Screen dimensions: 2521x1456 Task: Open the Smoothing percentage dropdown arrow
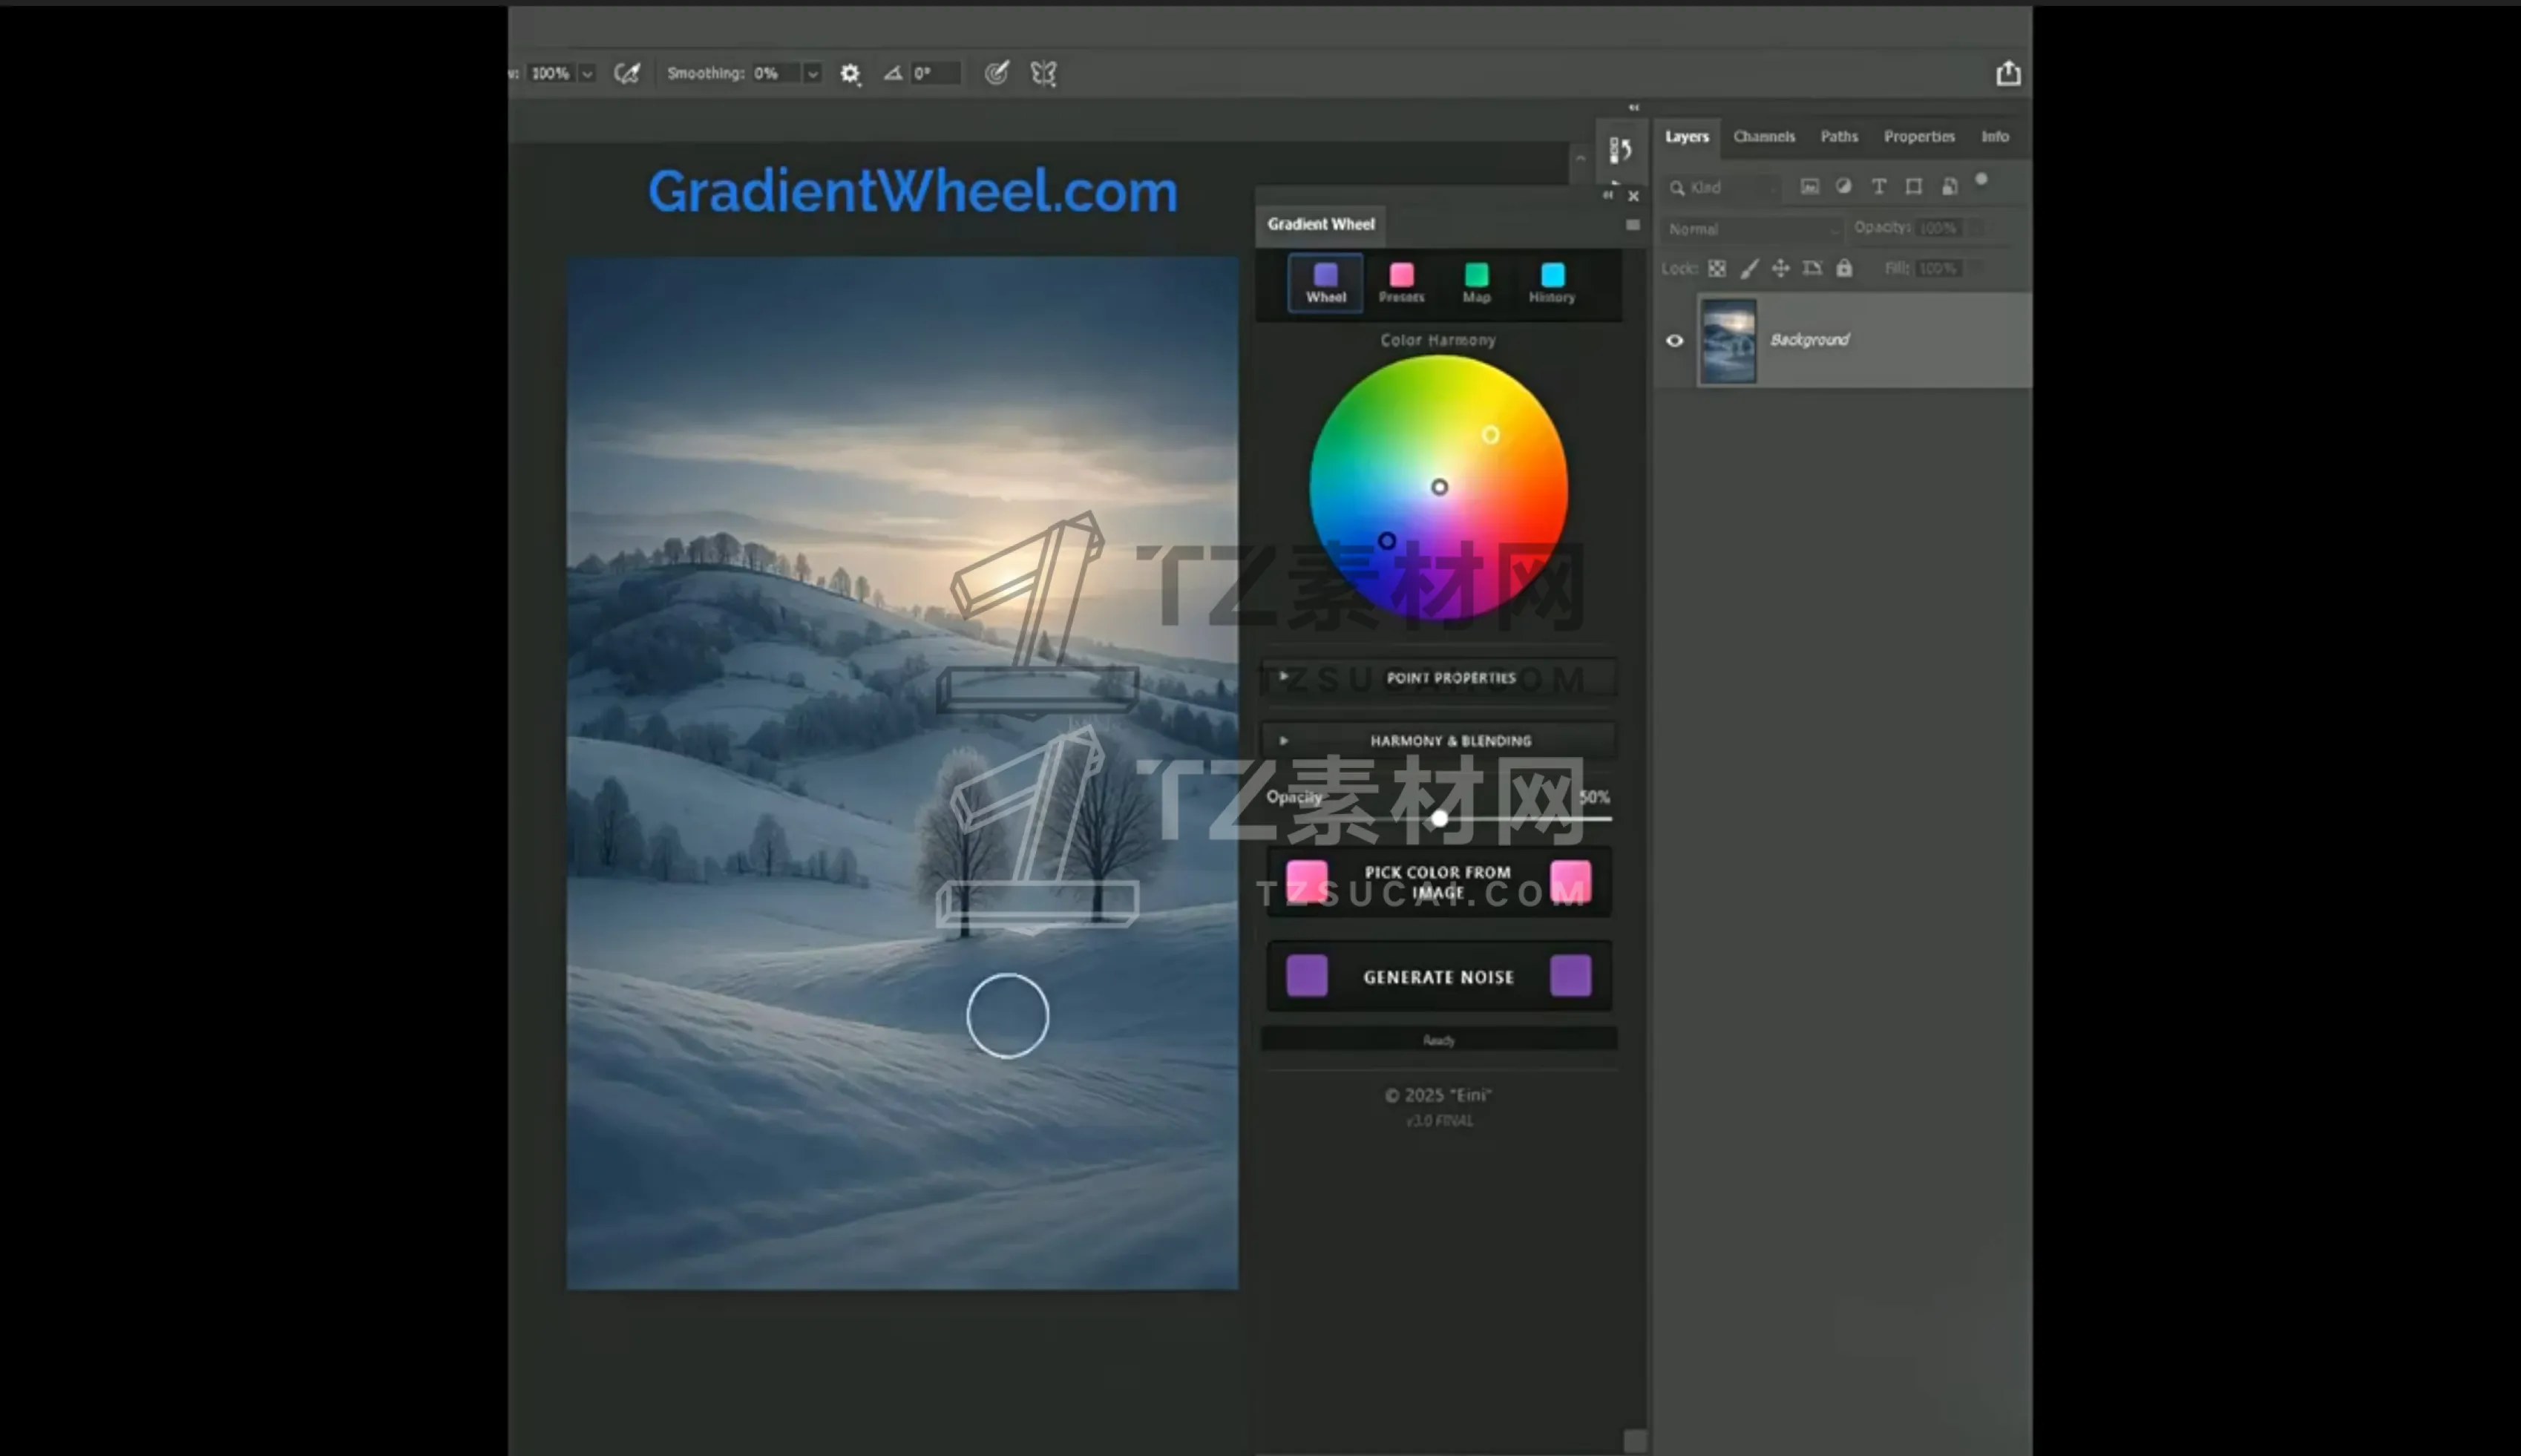(x=812, y=74)
